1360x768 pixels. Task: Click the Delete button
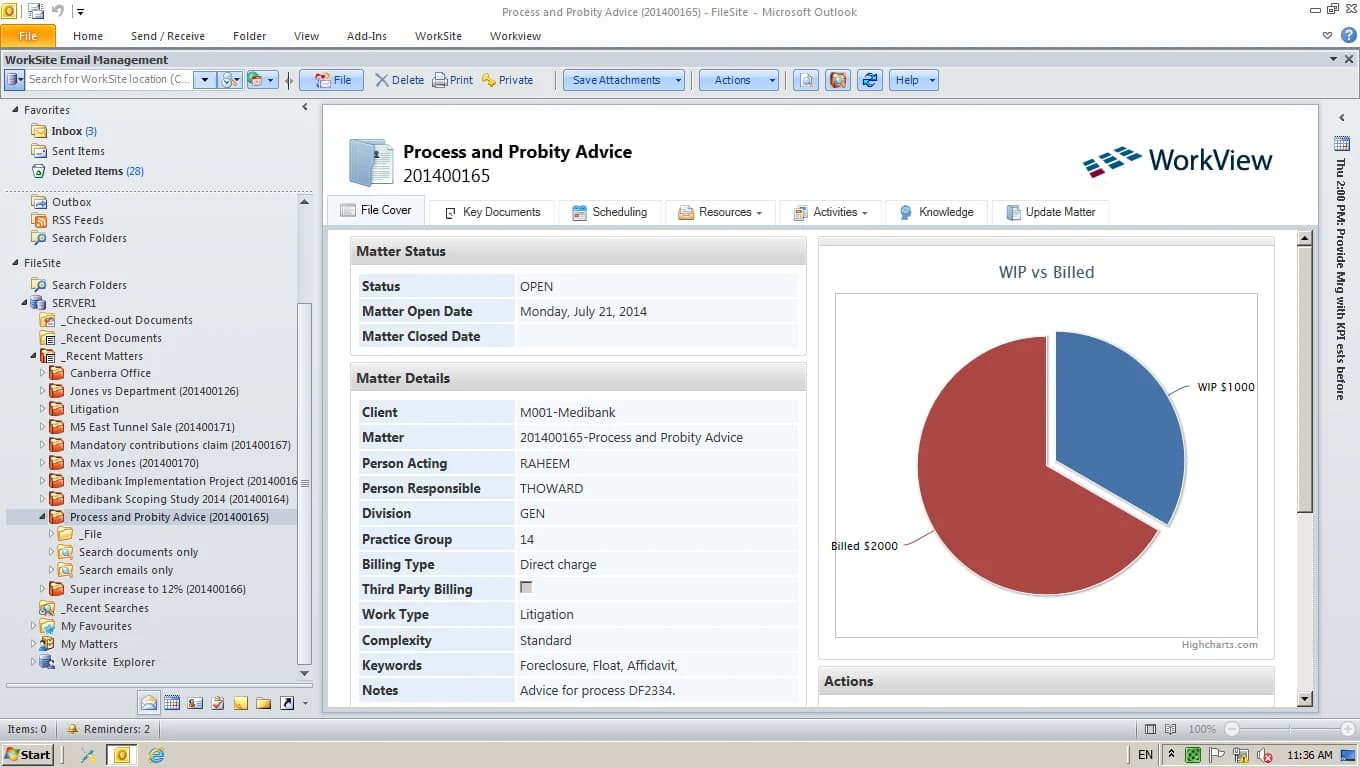tap(399, 80)
